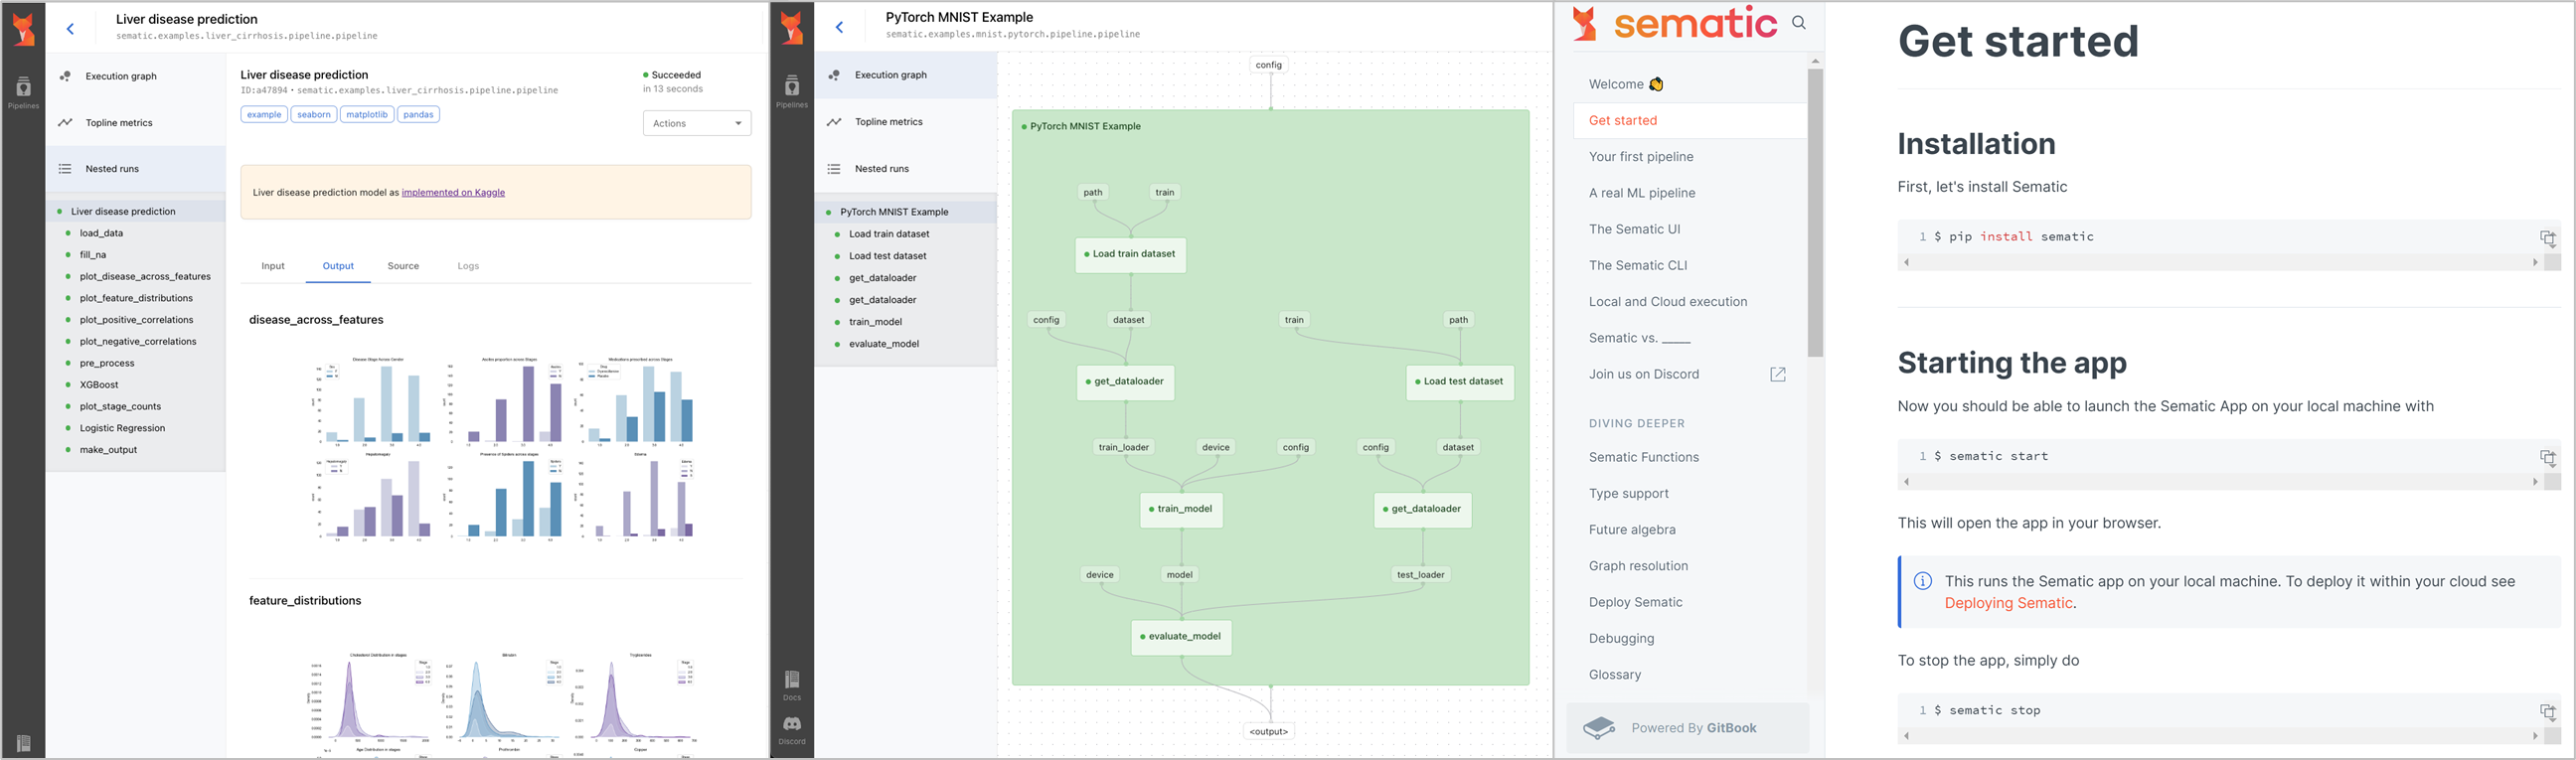Select Topline metrics in PyTorch MNIST window
This screenshot has height=760, width=2576.
(x=906, y=122)
